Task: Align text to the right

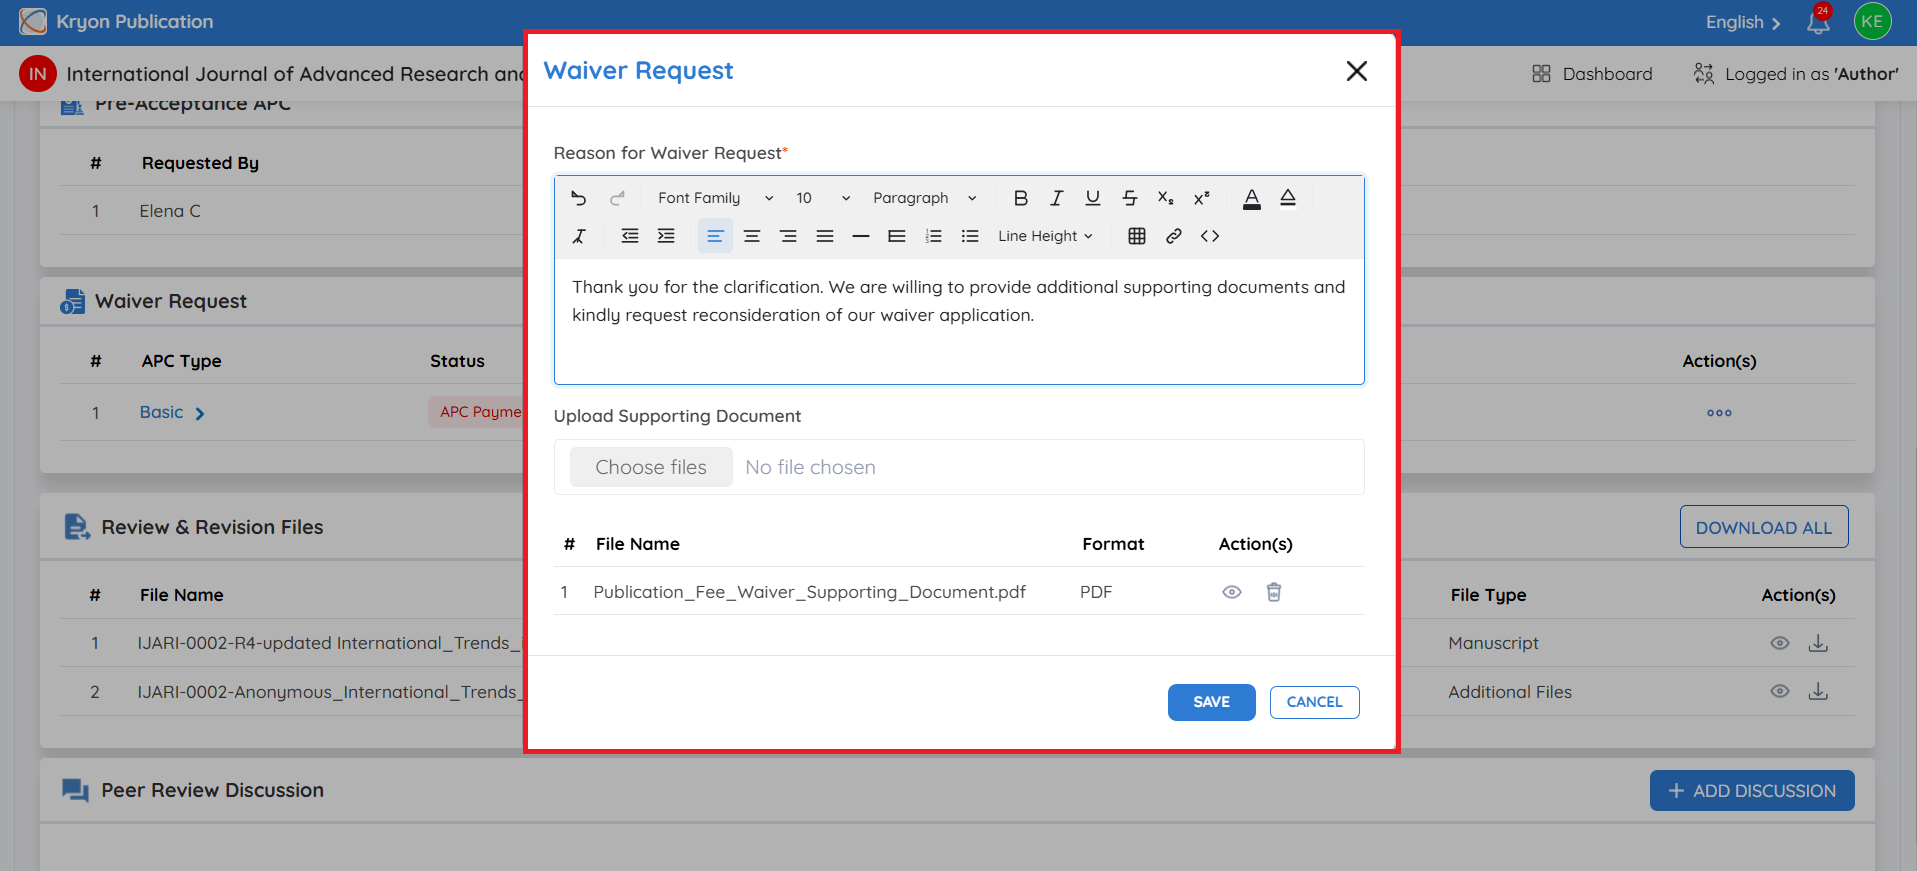Action: (x=788, y=236)
